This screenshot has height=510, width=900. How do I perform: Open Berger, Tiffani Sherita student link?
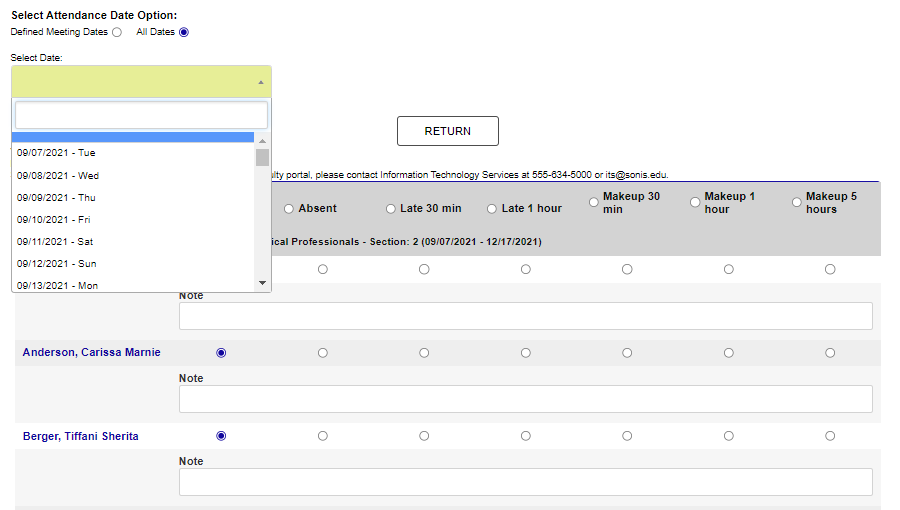(81, 436)
